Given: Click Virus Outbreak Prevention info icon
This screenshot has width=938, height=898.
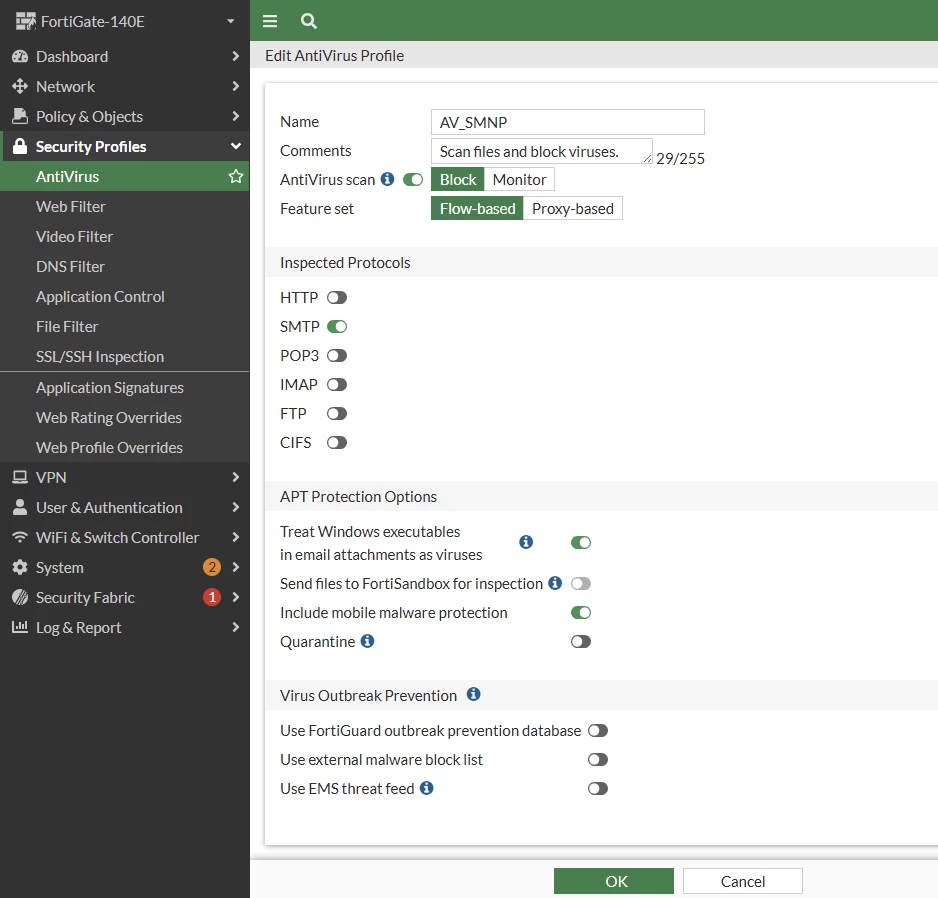Looking at the screenshot, I should point(473,694).
